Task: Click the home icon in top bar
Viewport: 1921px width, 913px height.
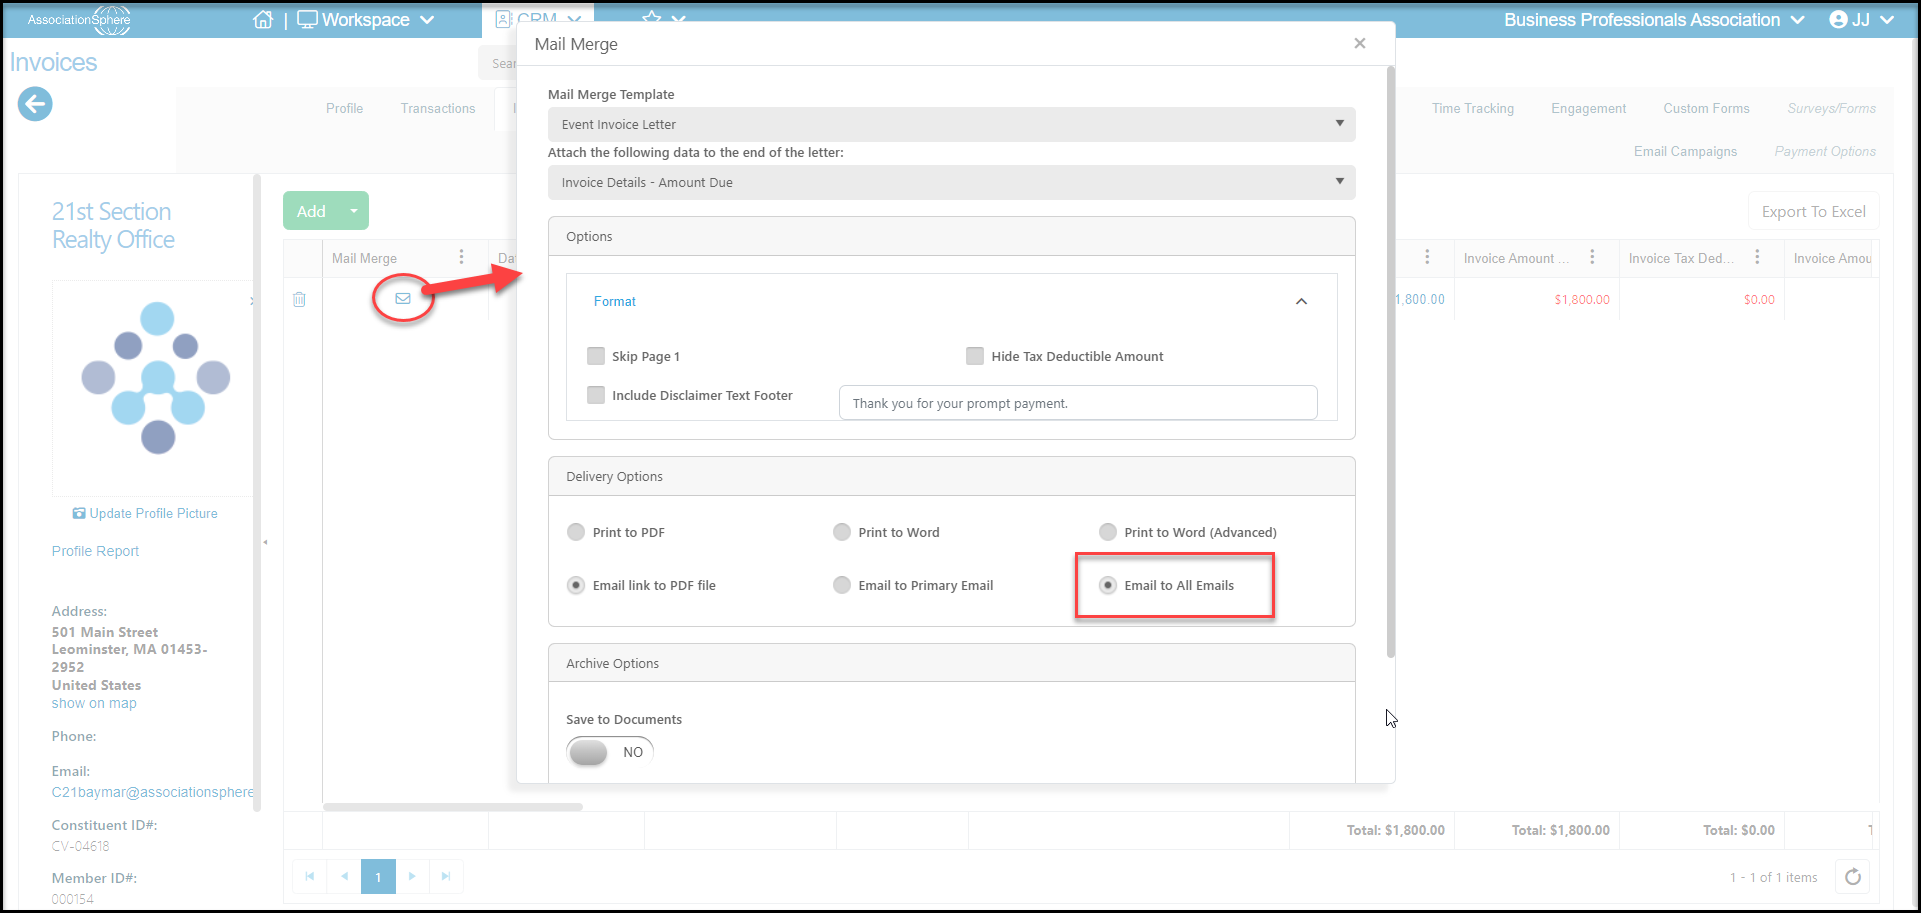Action: click(263, 20)
